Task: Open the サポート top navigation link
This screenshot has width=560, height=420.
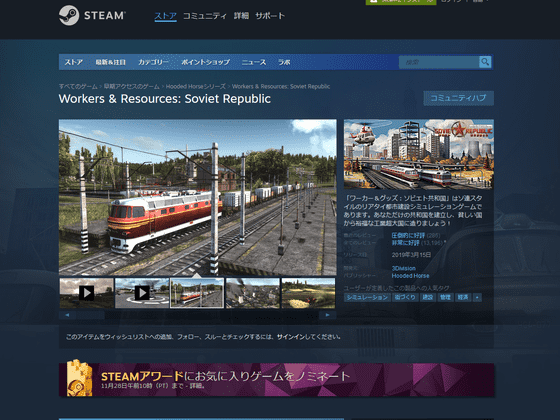Action: click(270, 16)
